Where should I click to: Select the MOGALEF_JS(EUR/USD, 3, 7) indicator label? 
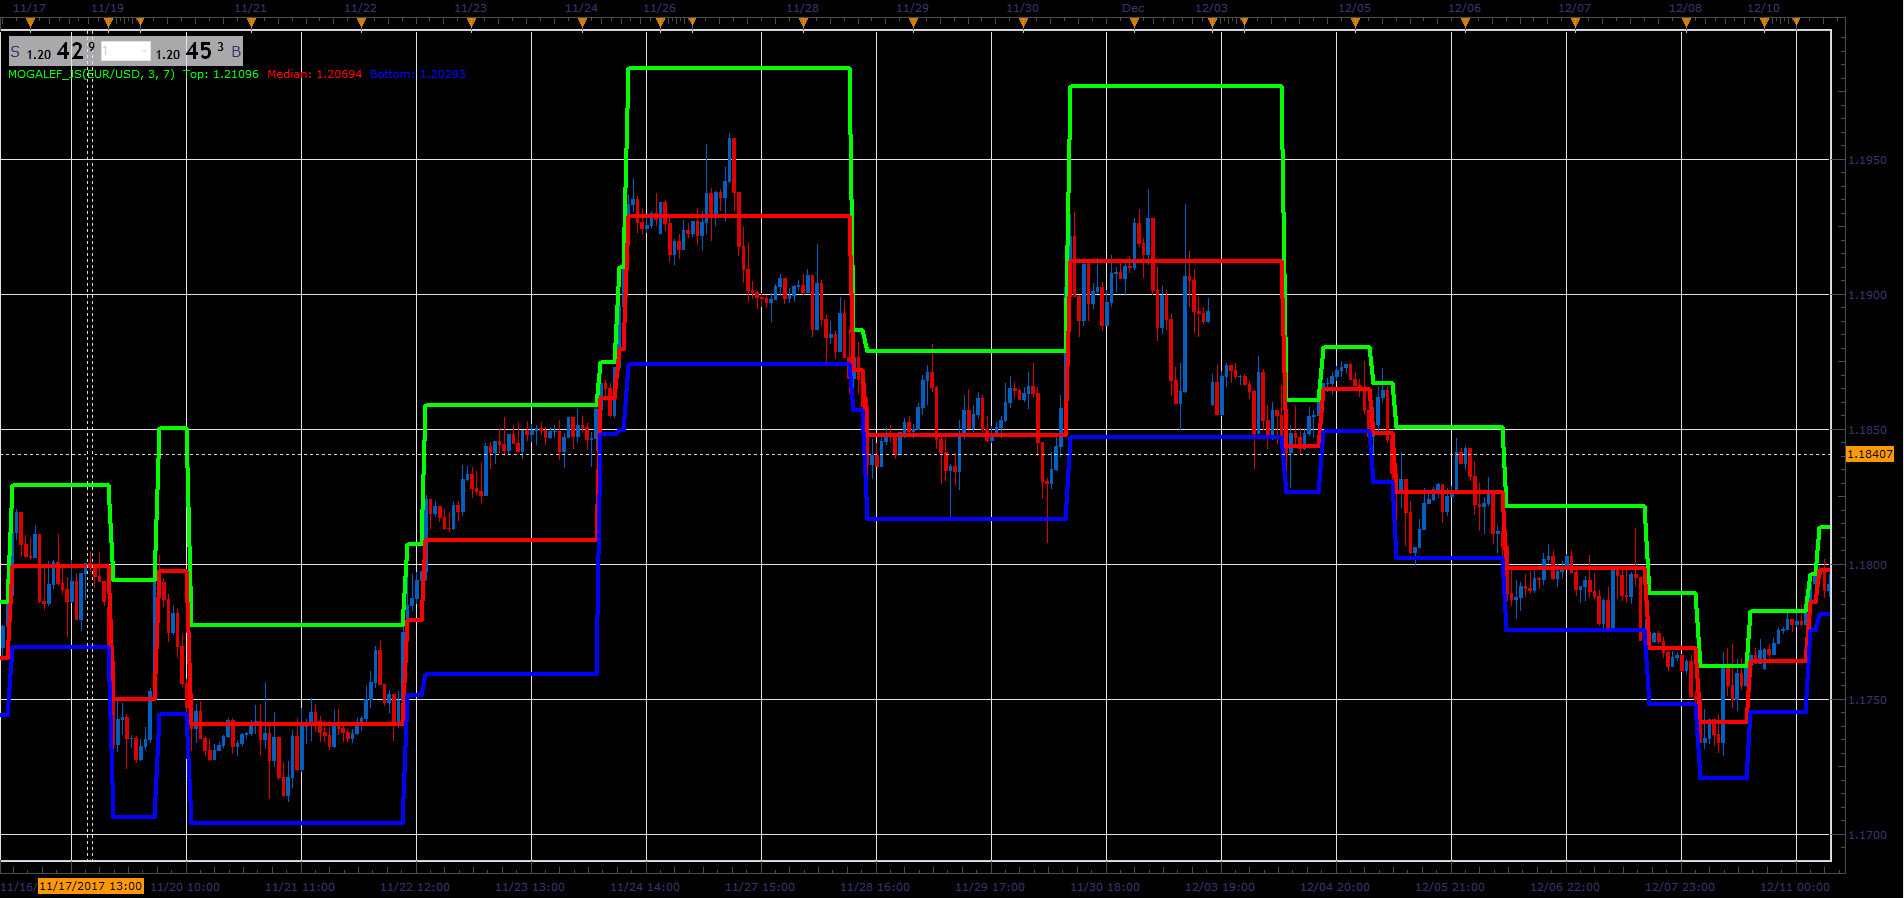[91, 74]
